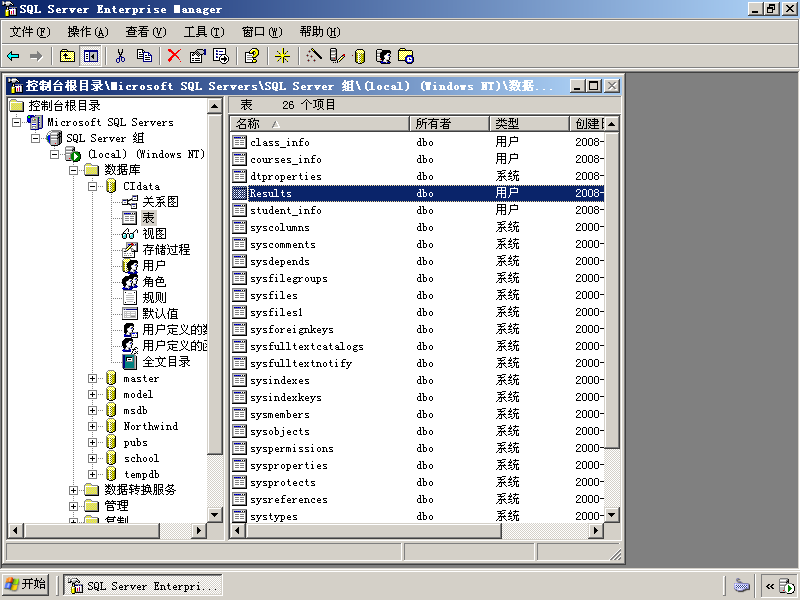Open the 查看(V) menu
Viewport: 800px width, 600px height.
tap(146, 32)
